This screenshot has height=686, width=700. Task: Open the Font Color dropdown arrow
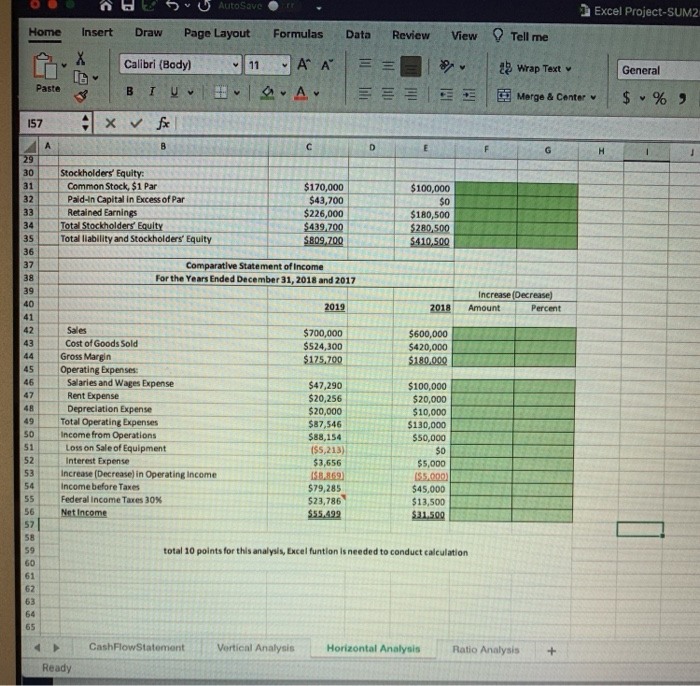[x=316, y=94]
